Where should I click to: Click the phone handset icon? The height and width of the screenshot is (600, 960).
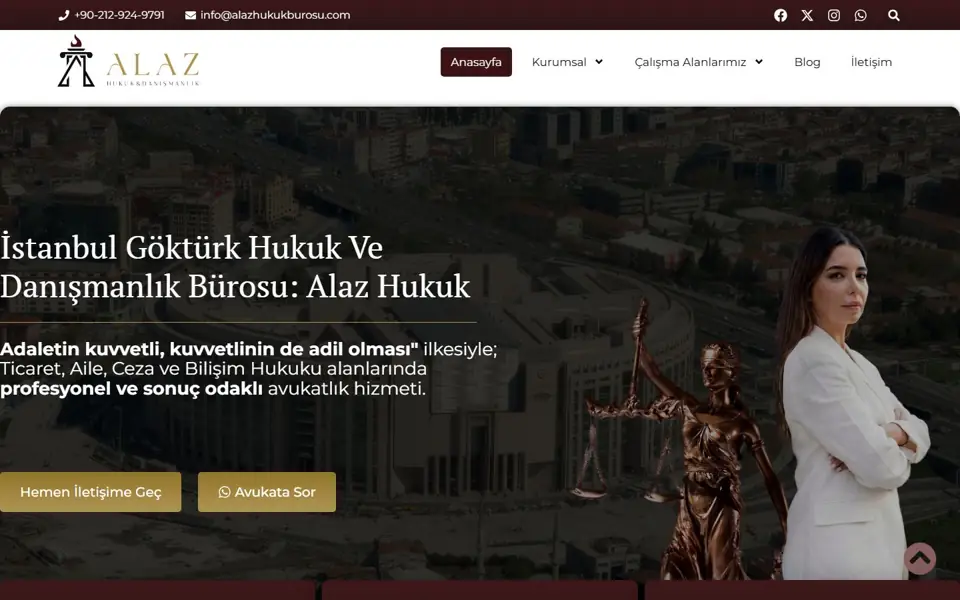click(64, 15)
